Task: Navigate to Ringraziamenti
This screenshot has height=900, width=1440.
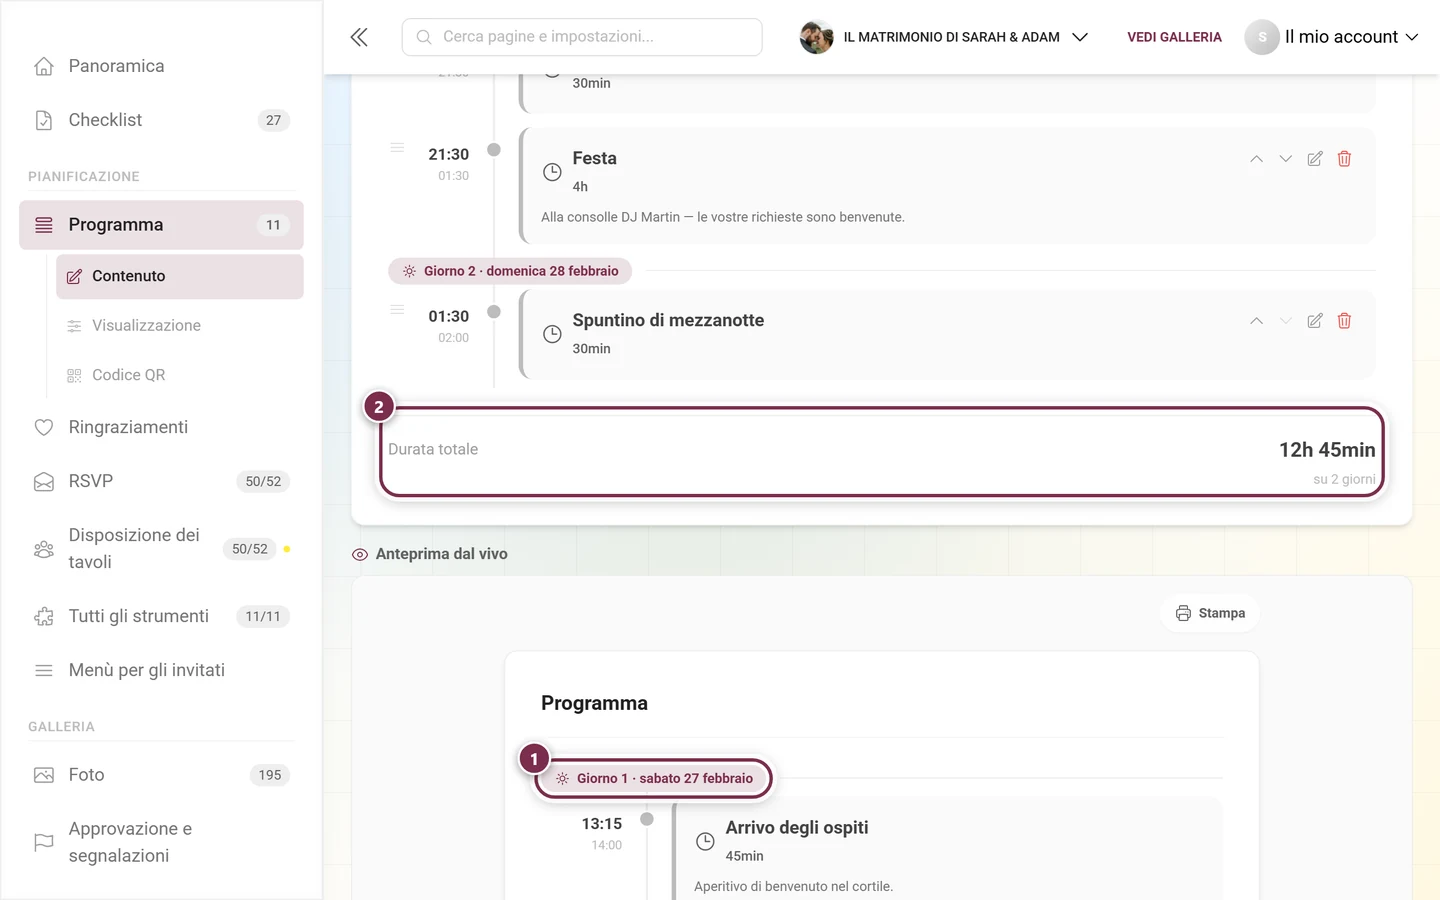Action: [x=161, y=427]
